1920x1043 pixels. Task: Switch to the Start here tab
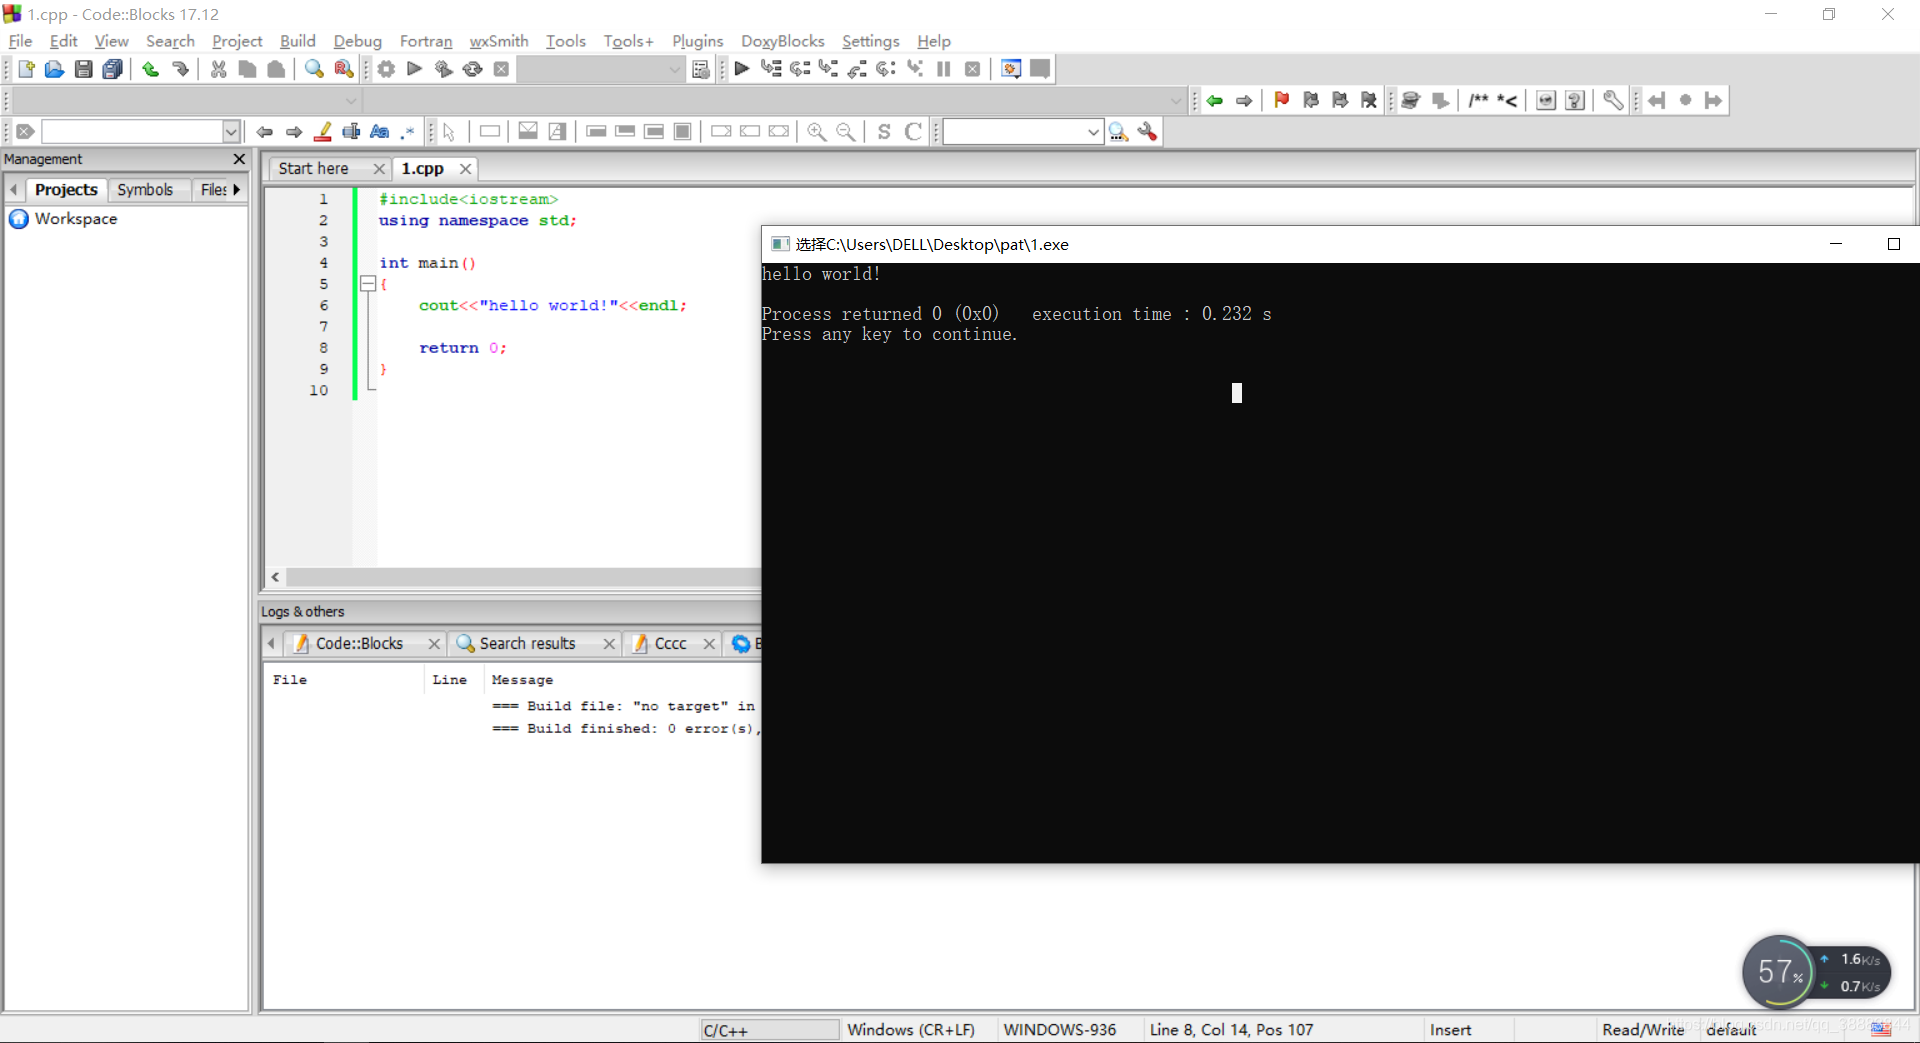(314, 169)
